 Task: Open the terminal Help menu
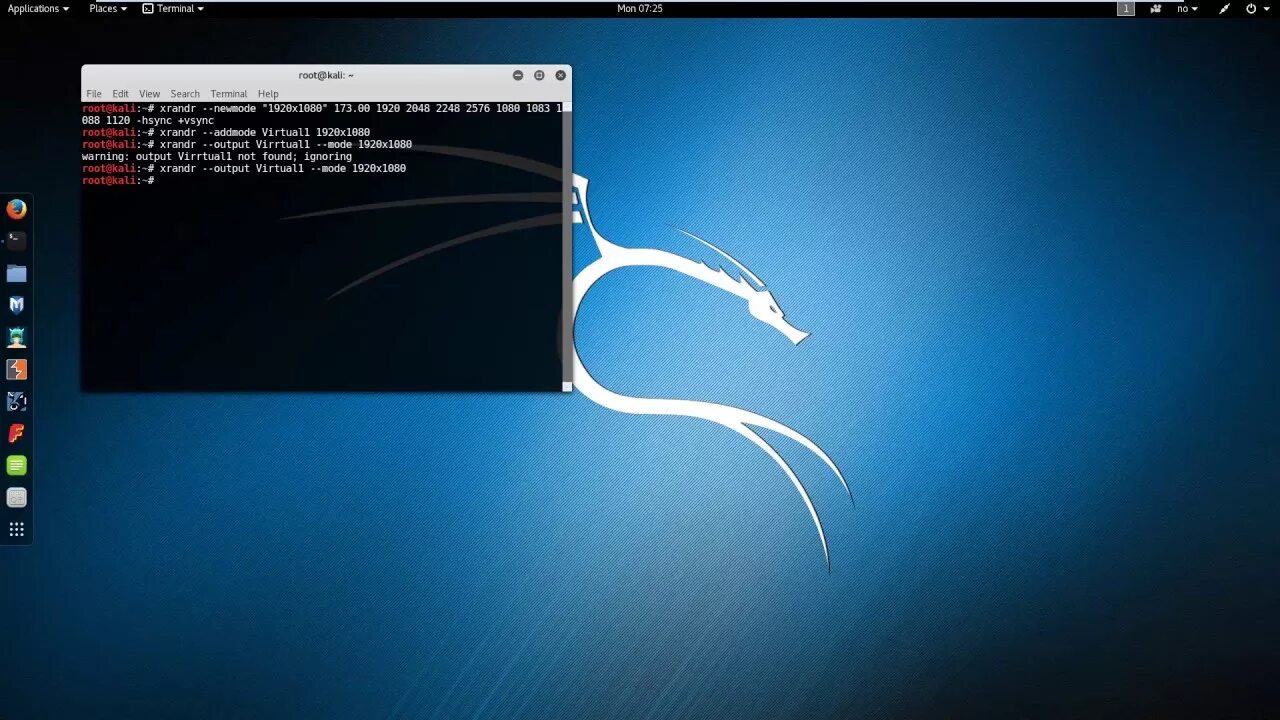tap(268, 94)
